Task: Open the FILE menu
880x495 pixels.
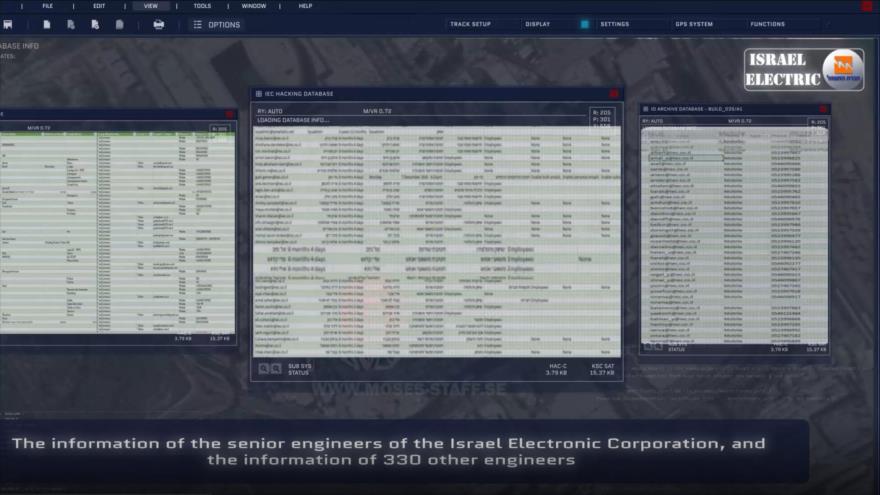Action: coord(48,6)
